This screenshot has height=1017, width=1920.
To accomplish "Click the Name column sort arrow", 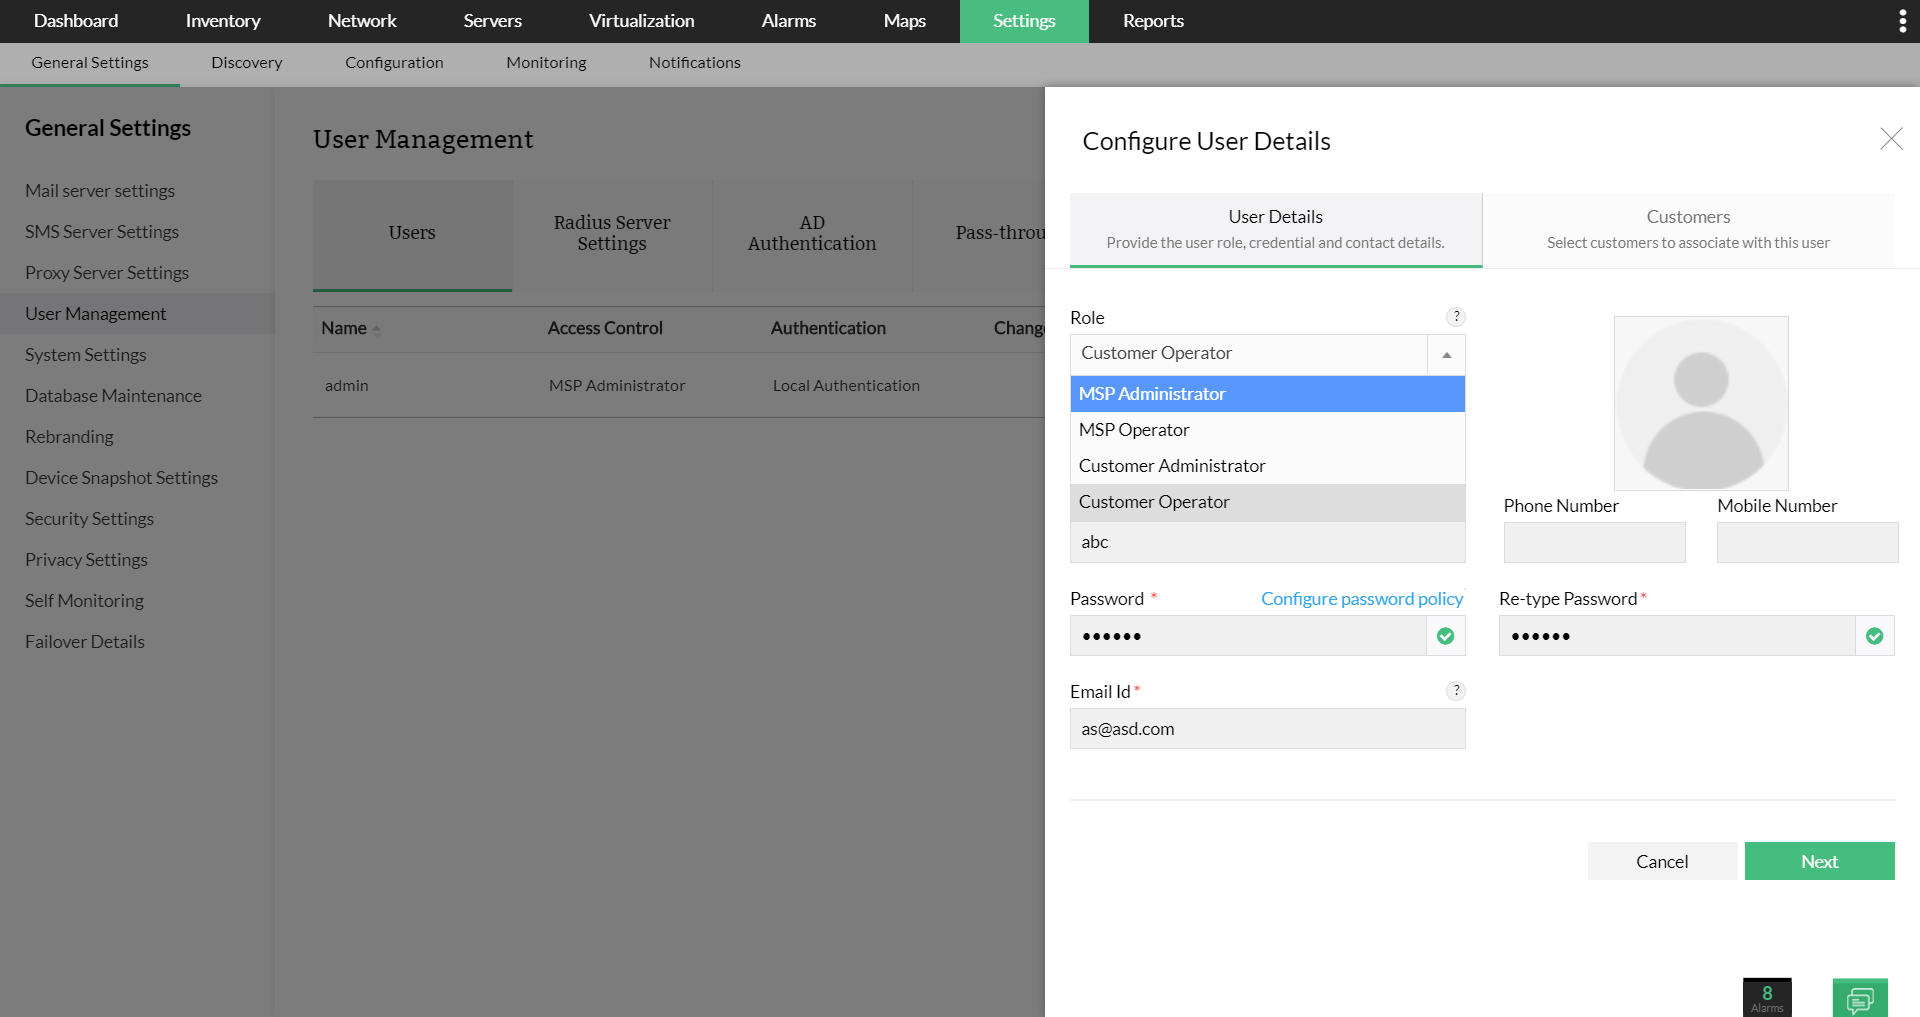I will [x=377, y=329].
